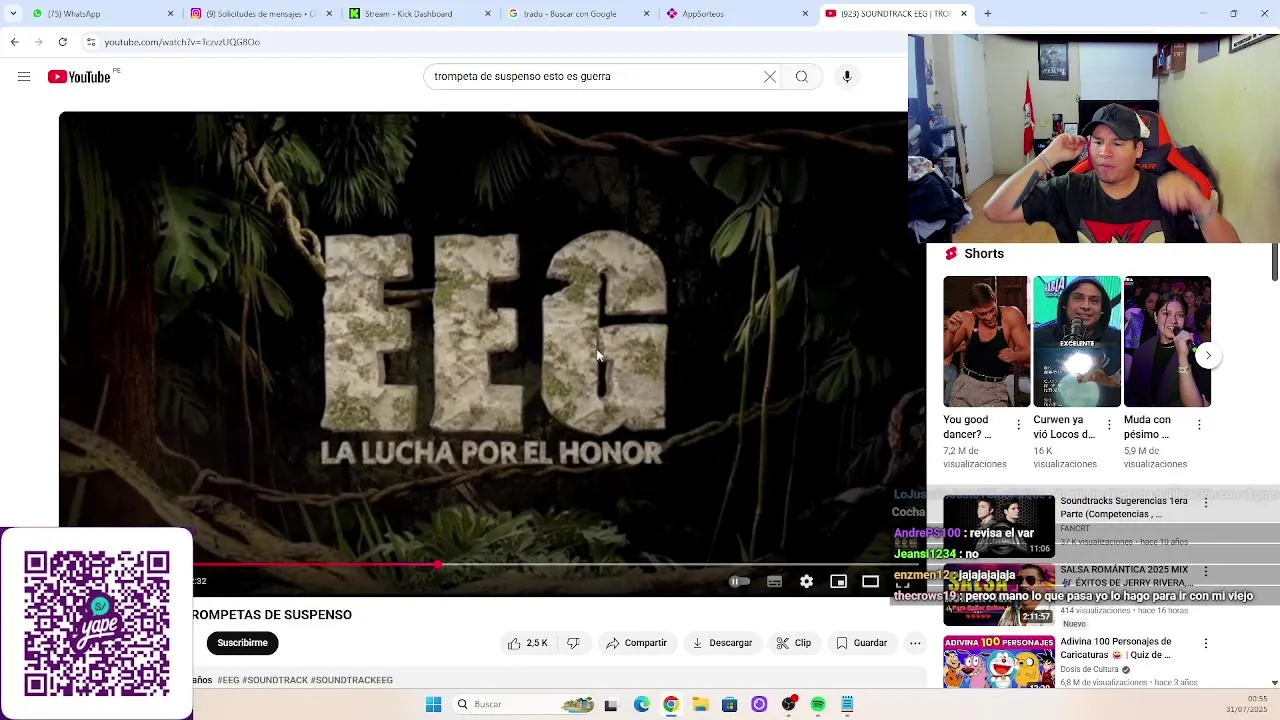Close the WhatsApp tab
The width and height of the screenshot is (1280, 720).
coord(170,14)
